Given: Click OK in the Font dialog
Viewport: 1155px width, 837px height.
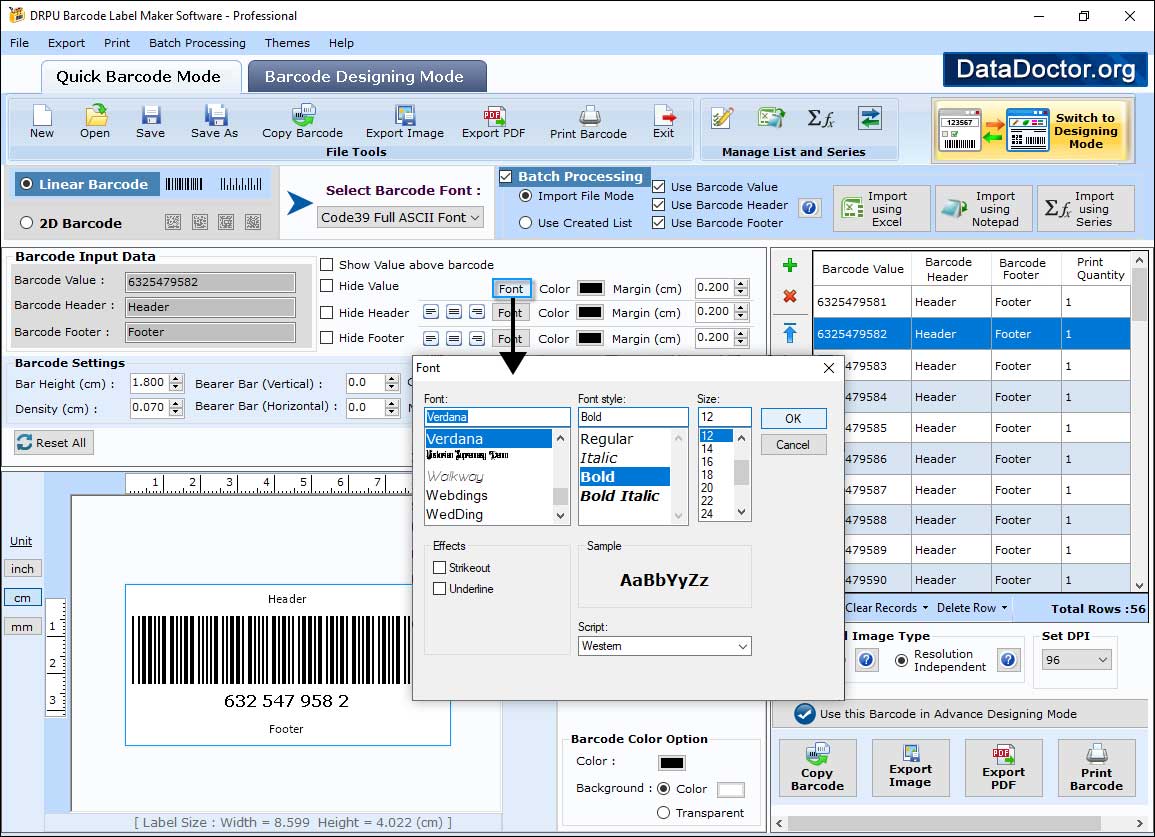Looking at the screenshot, I should pyautogui.click(x=793, y=418).
